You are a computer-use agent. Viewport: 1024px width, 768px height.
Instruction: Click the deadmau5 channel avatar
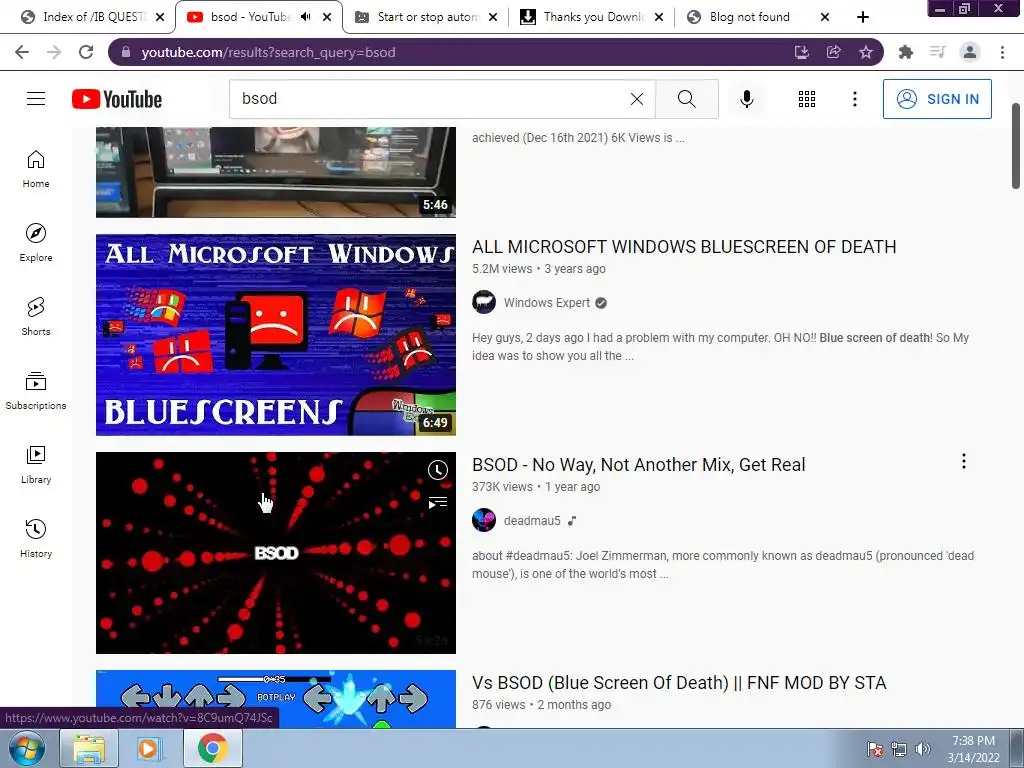484,520
